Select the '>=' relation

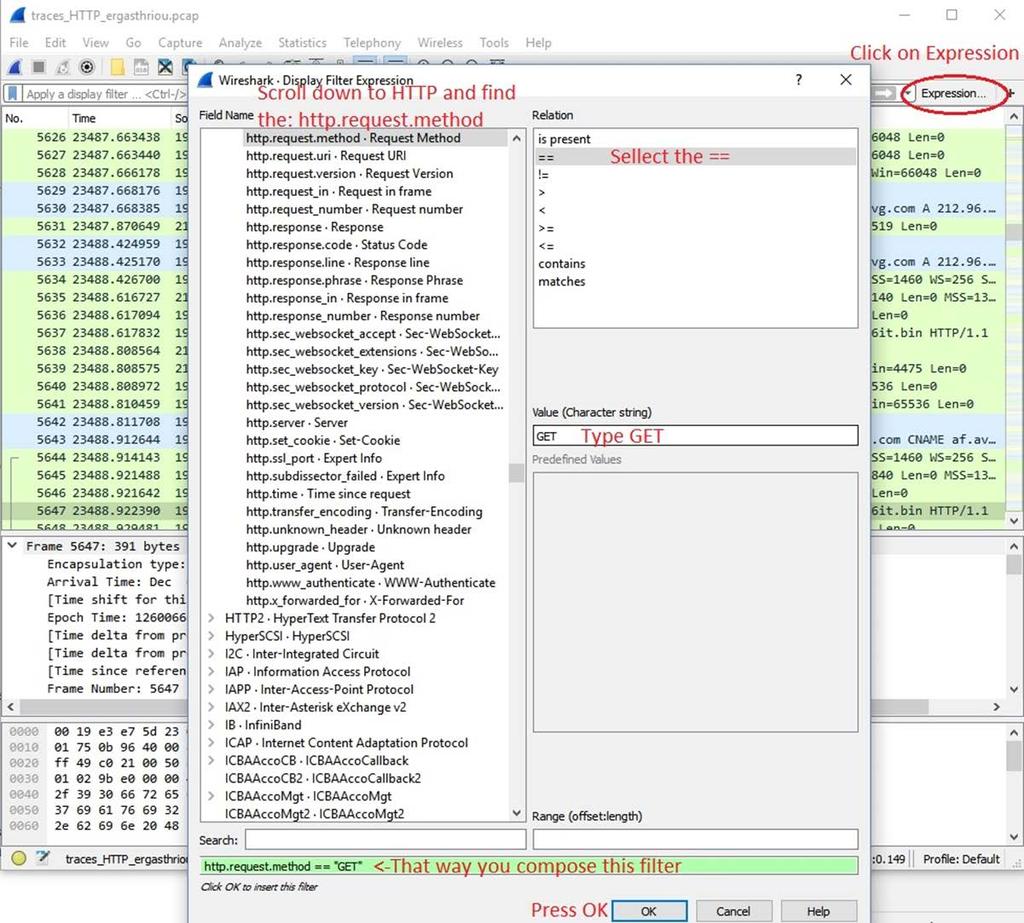[x=696, y=228]
